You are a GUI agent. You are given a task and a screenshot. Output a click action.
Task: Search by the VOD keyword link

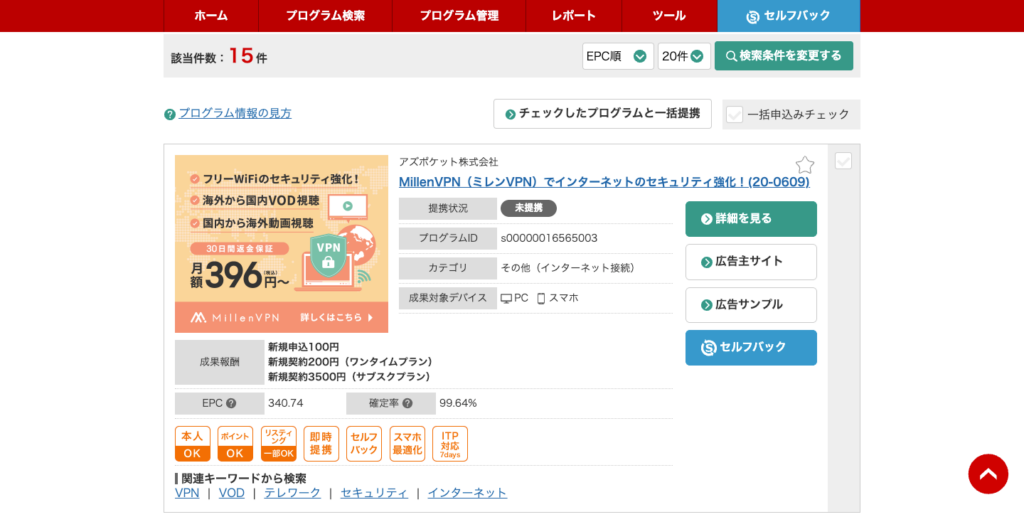tap(231, 493)
